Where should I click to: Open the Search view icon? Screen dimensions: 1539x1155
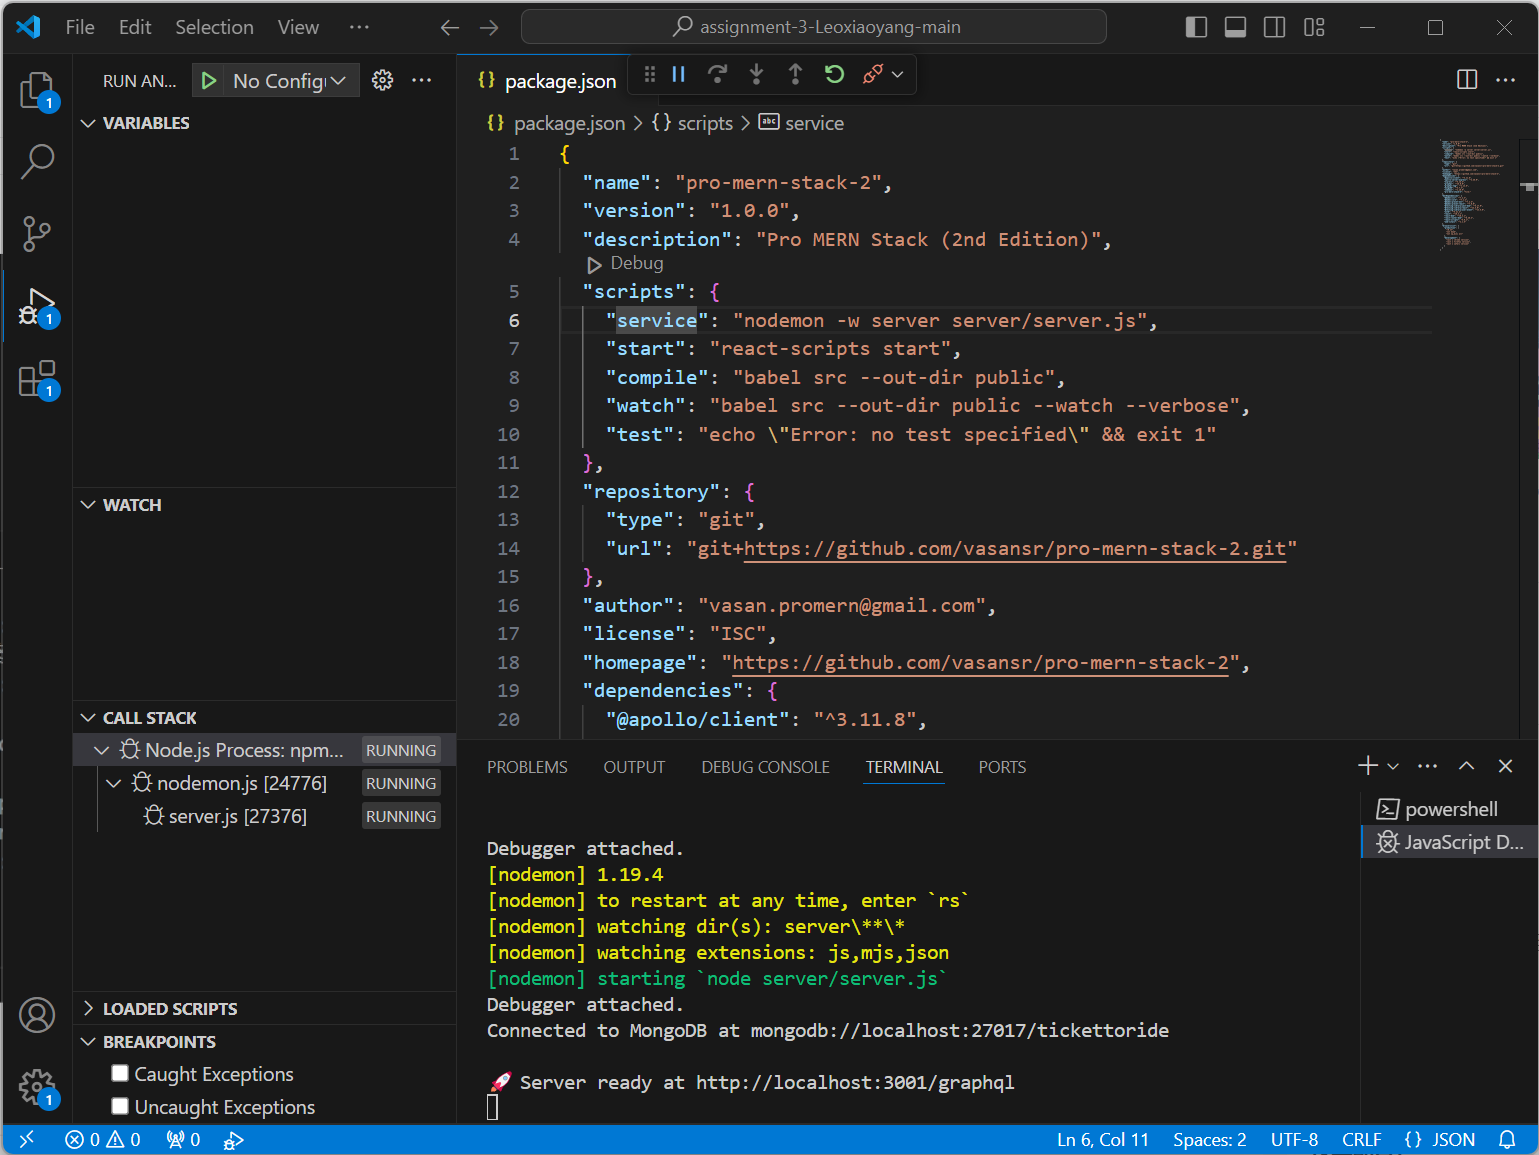37,161
